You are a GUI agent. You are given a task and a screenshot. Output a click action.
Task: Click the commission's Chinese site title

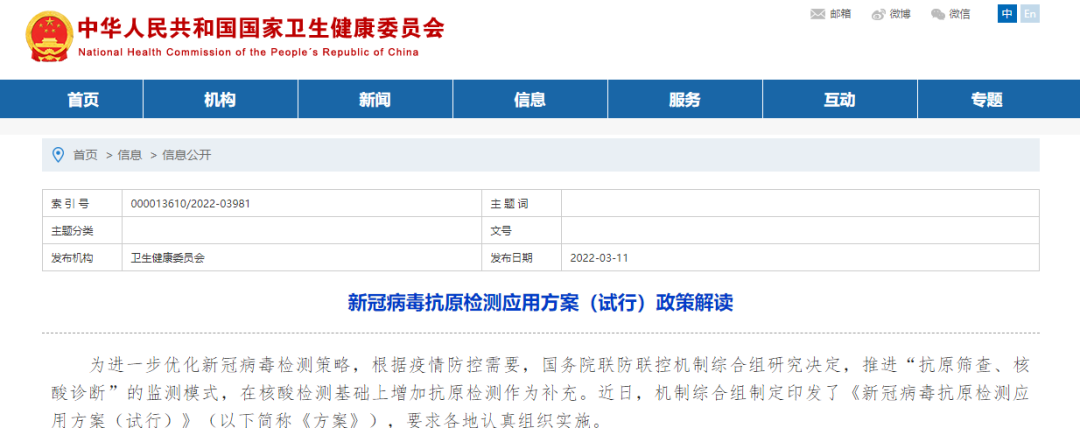click(260, 27)
